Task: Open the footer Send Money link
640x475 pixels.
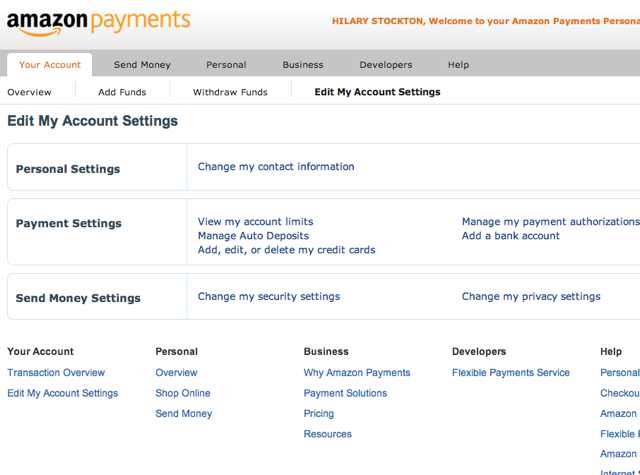Action: 184,413
